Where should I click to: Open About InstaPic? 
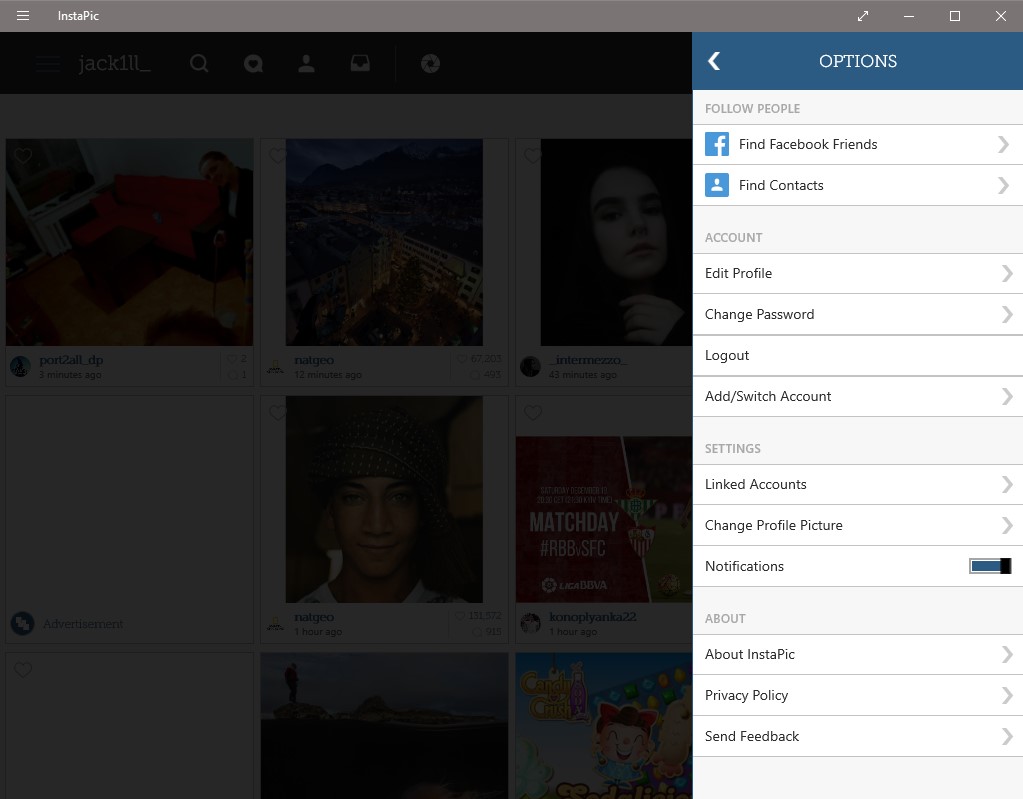pos(857,654)
